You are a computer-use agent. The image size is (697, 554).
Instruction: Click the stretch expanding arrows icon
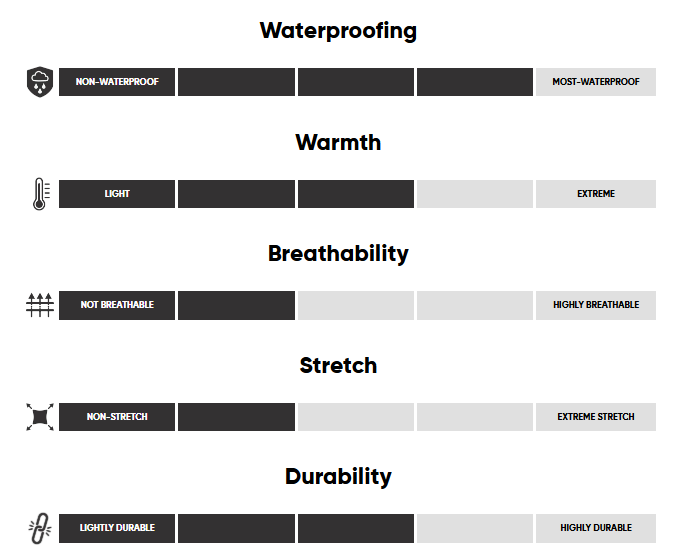click(40, 417)
